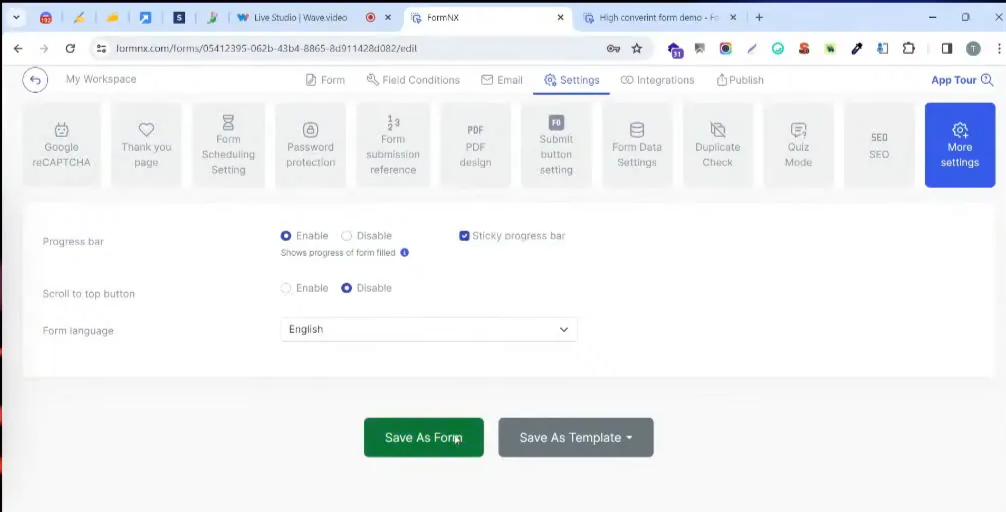
Task: Open the browser extensions puzzle icon
Action: coord(908,48)
